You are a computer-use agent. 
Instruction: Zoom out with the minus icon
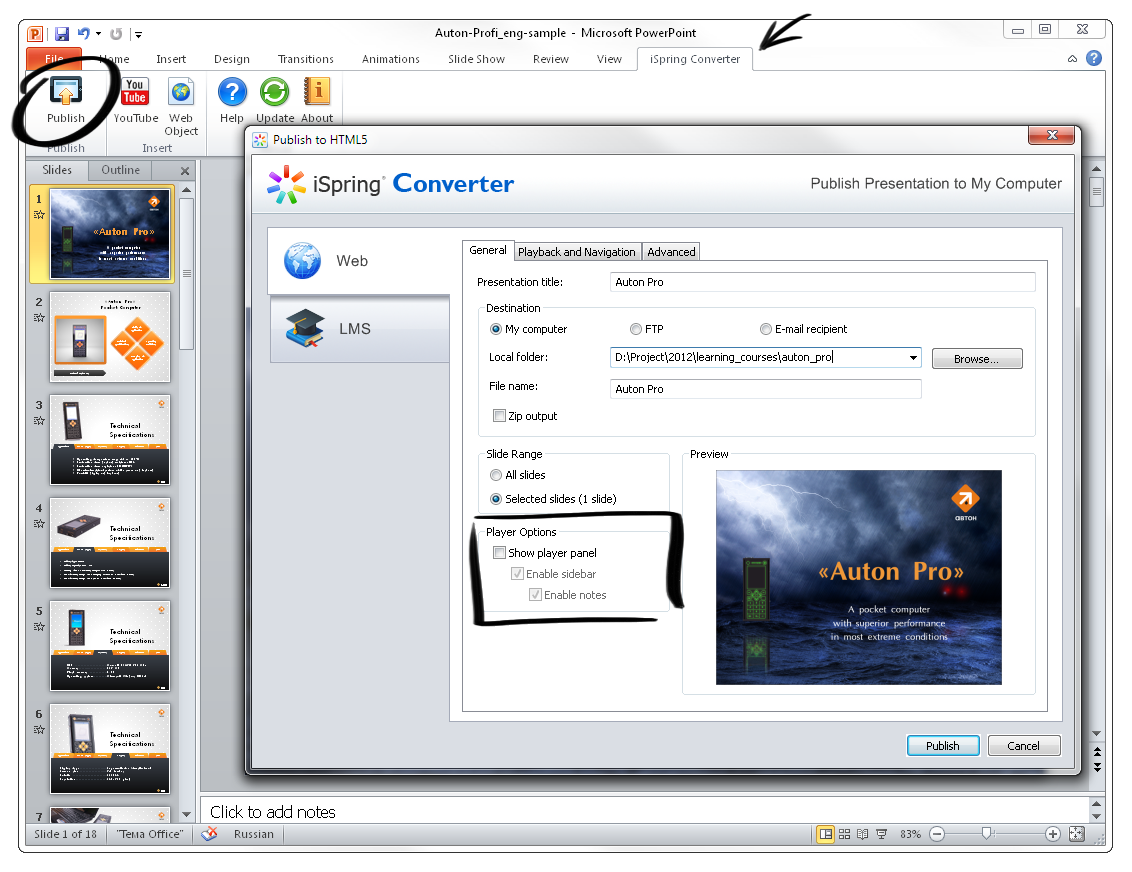tap(937, 834)
